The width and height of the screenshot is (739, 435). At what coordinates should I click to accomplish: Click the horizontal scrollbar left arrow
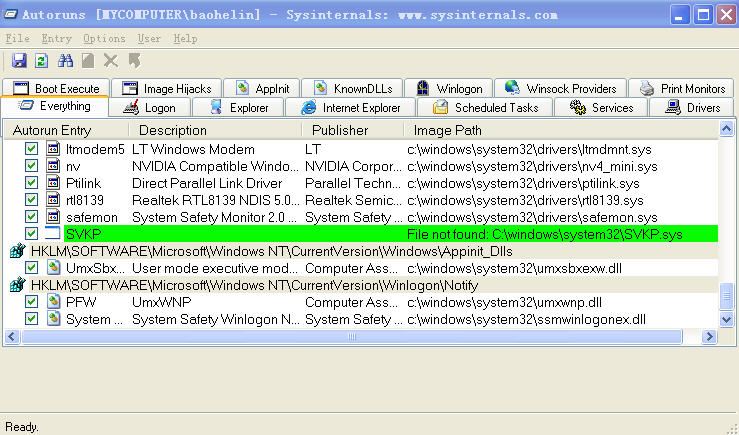click(12, 336)
